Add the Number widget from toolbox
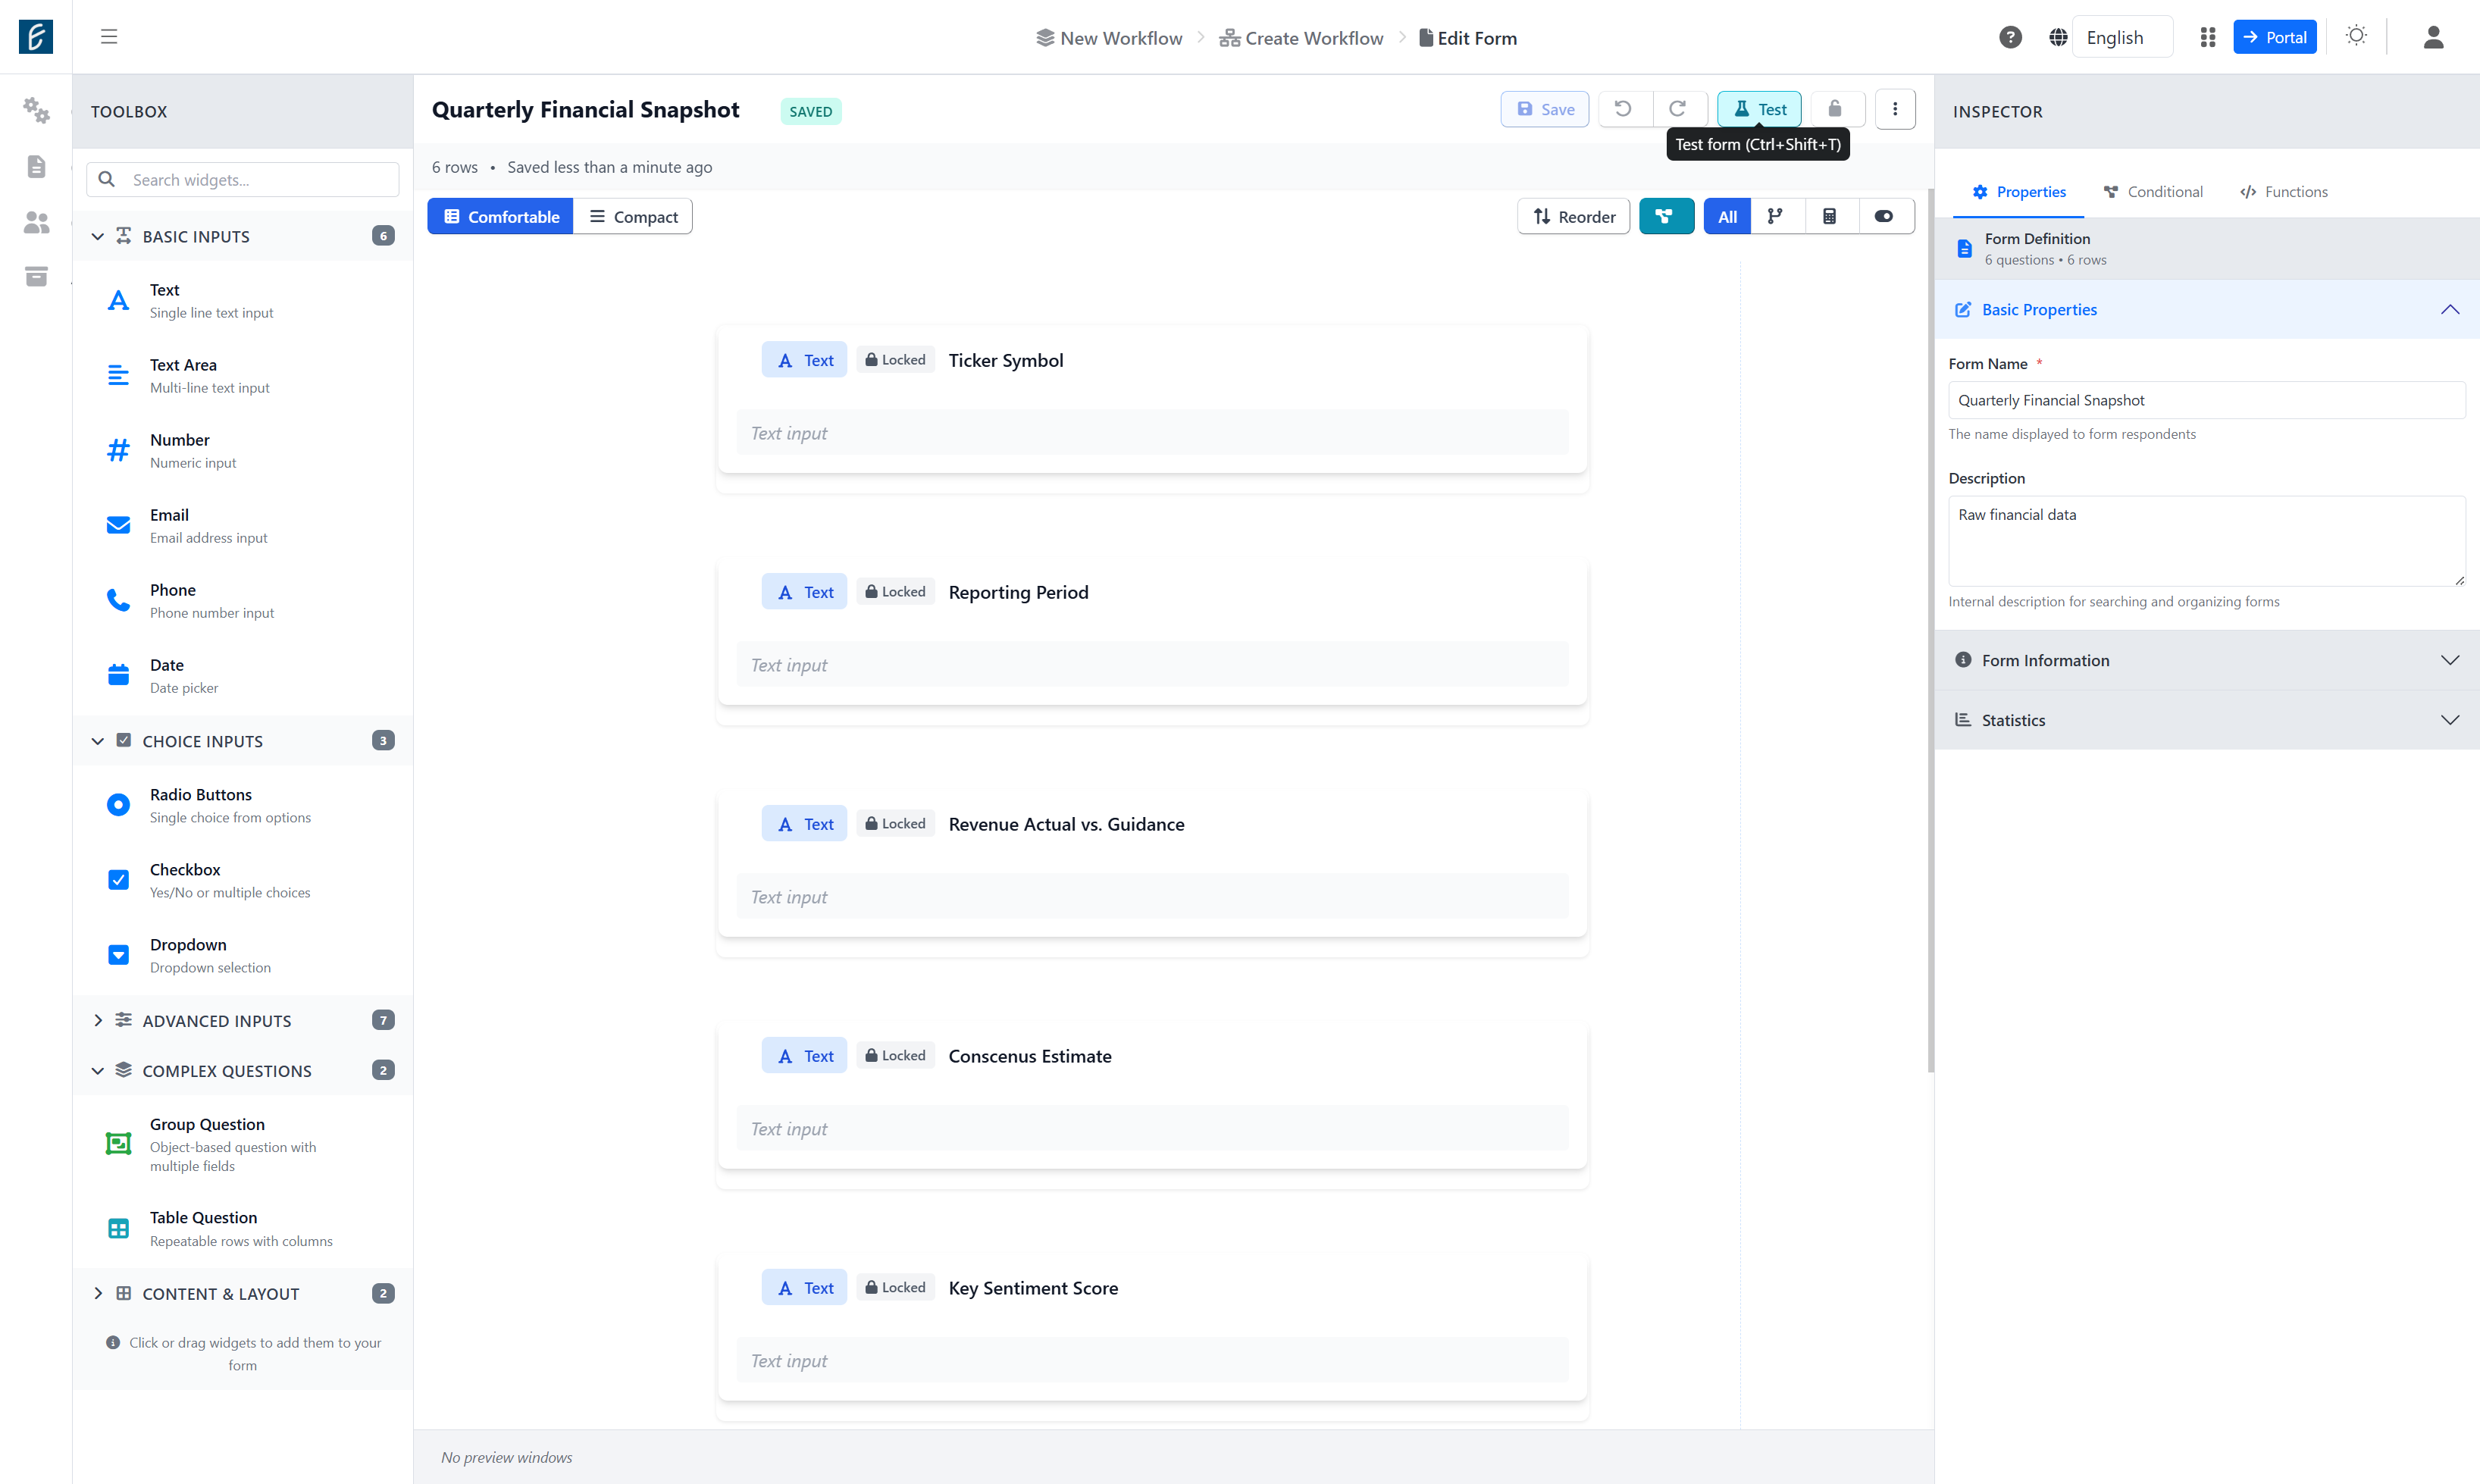Screen dimensions: 2480x1484 point(242,451)
